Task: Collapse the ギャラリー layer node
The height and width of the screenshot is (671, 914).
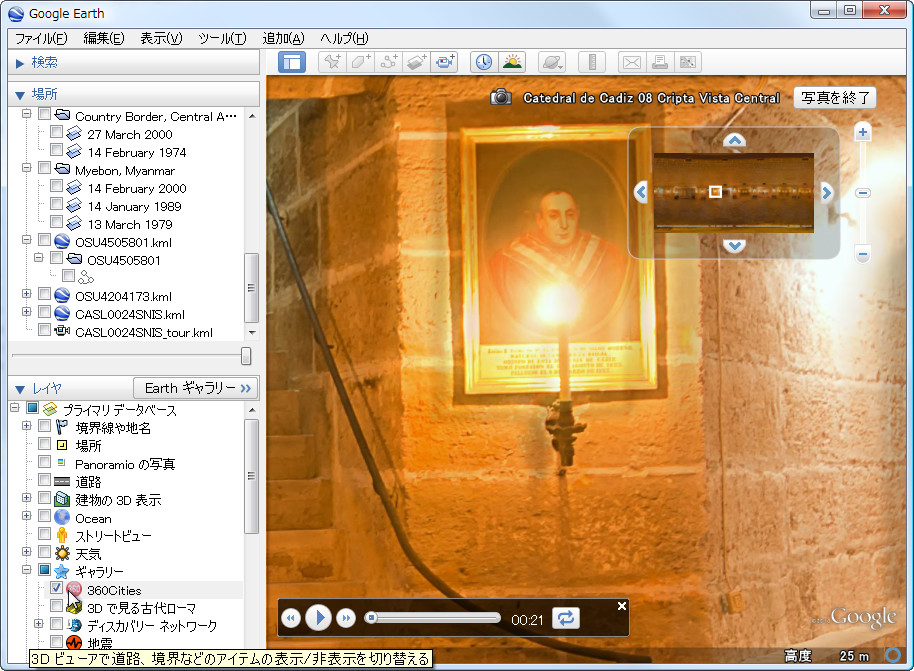Action: [x=26, y=570]
